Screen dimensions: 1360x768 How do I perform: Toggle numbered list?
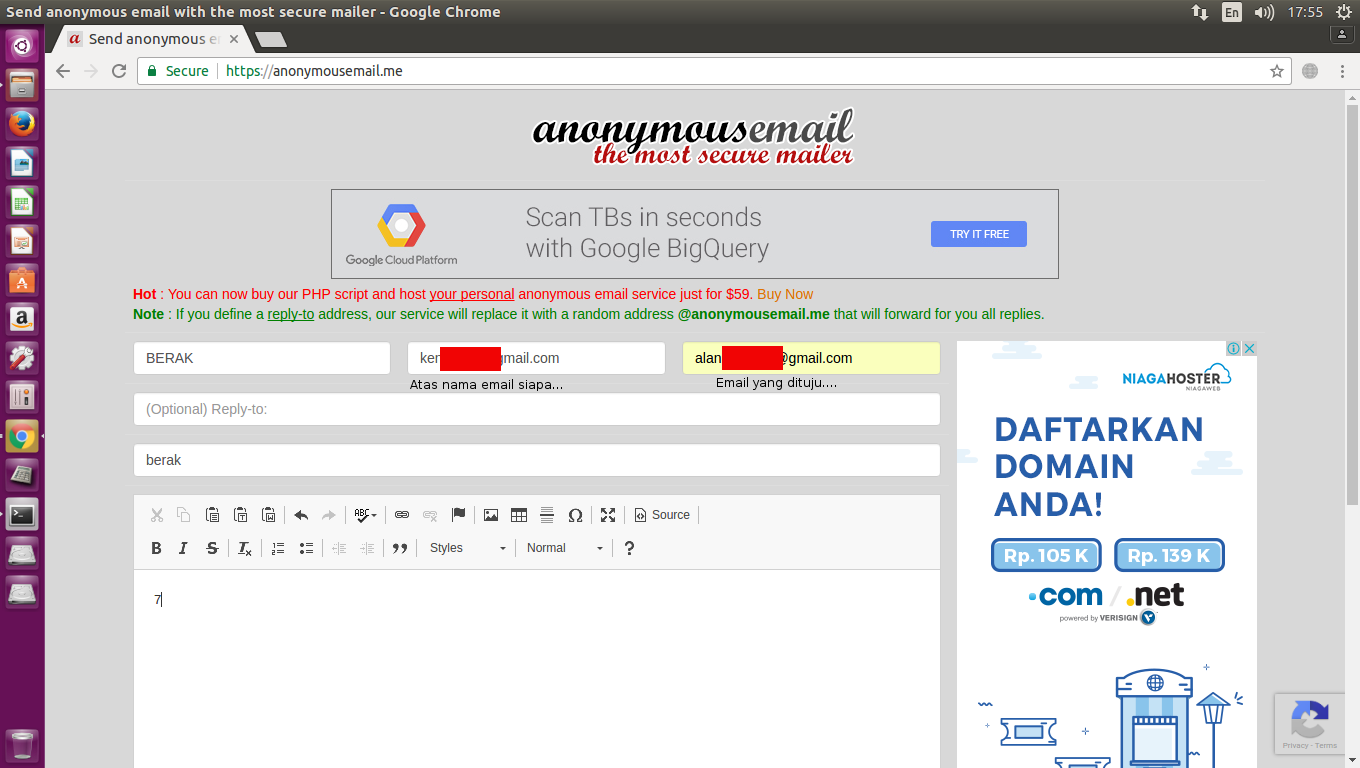(x=278, y=548)
